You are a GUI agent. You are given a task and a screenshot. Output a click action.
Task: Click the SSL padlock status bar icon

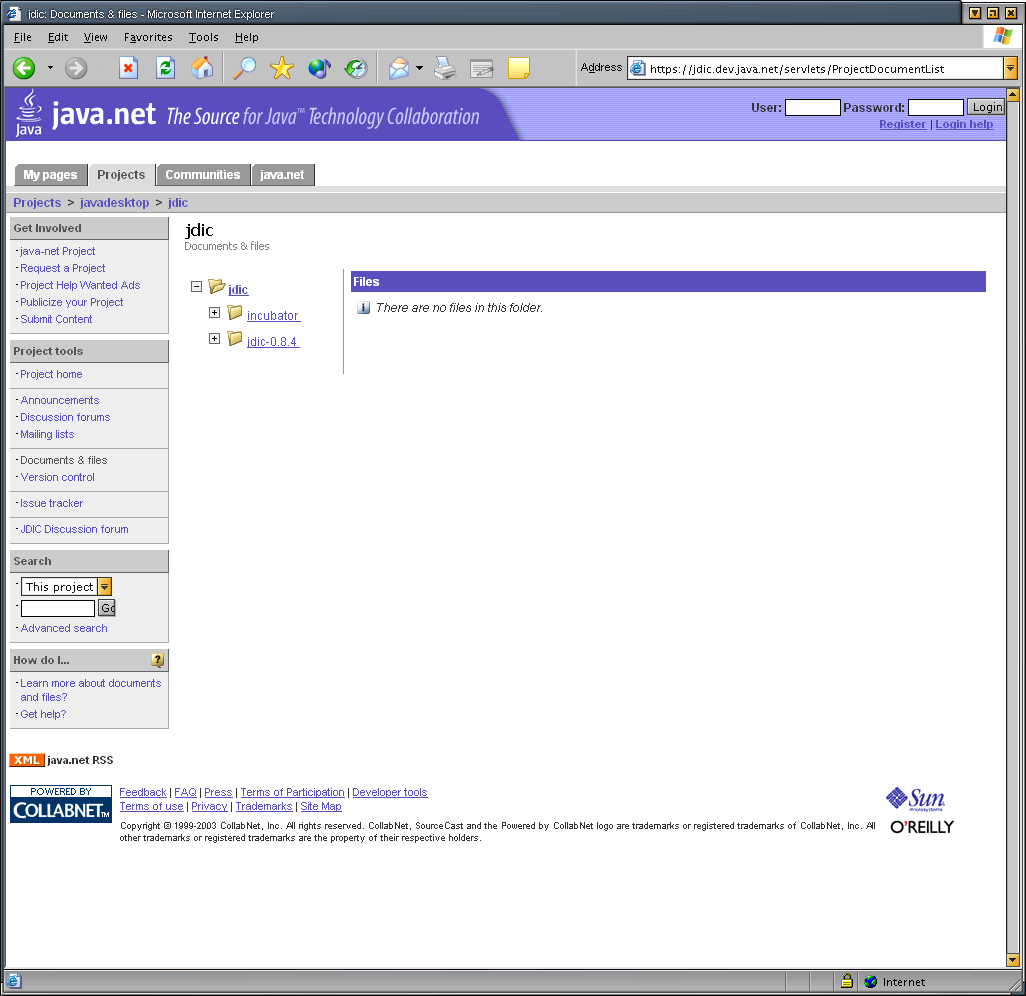click(847, 980)
